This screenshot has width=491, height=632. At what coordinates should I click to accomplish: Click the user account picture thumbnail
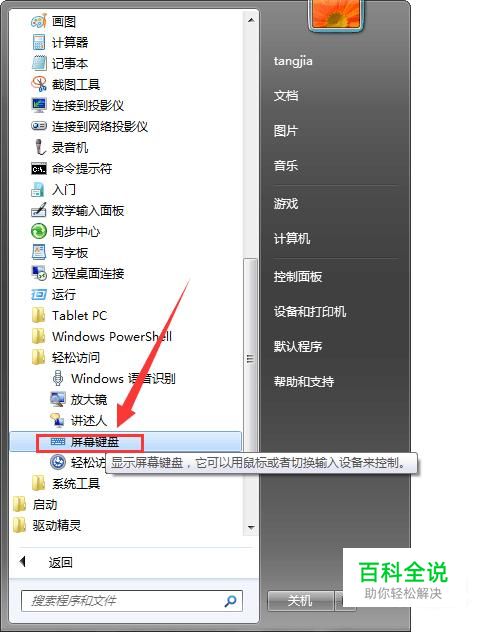pos(336,15)
